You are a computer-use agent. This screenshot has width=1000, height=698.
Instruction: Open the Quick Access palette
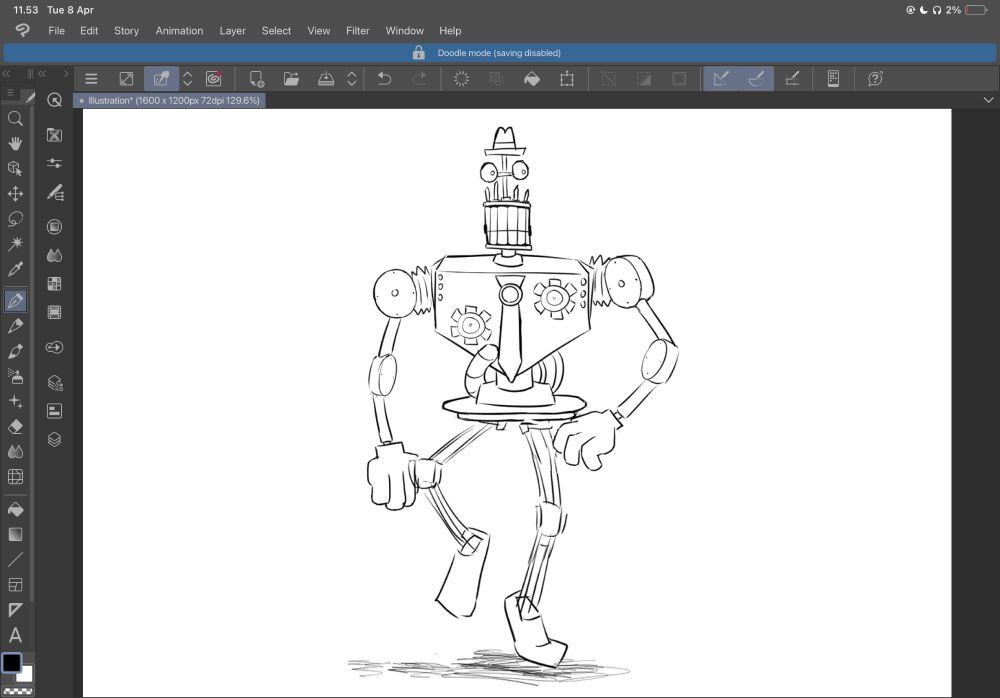click(55, 100)
